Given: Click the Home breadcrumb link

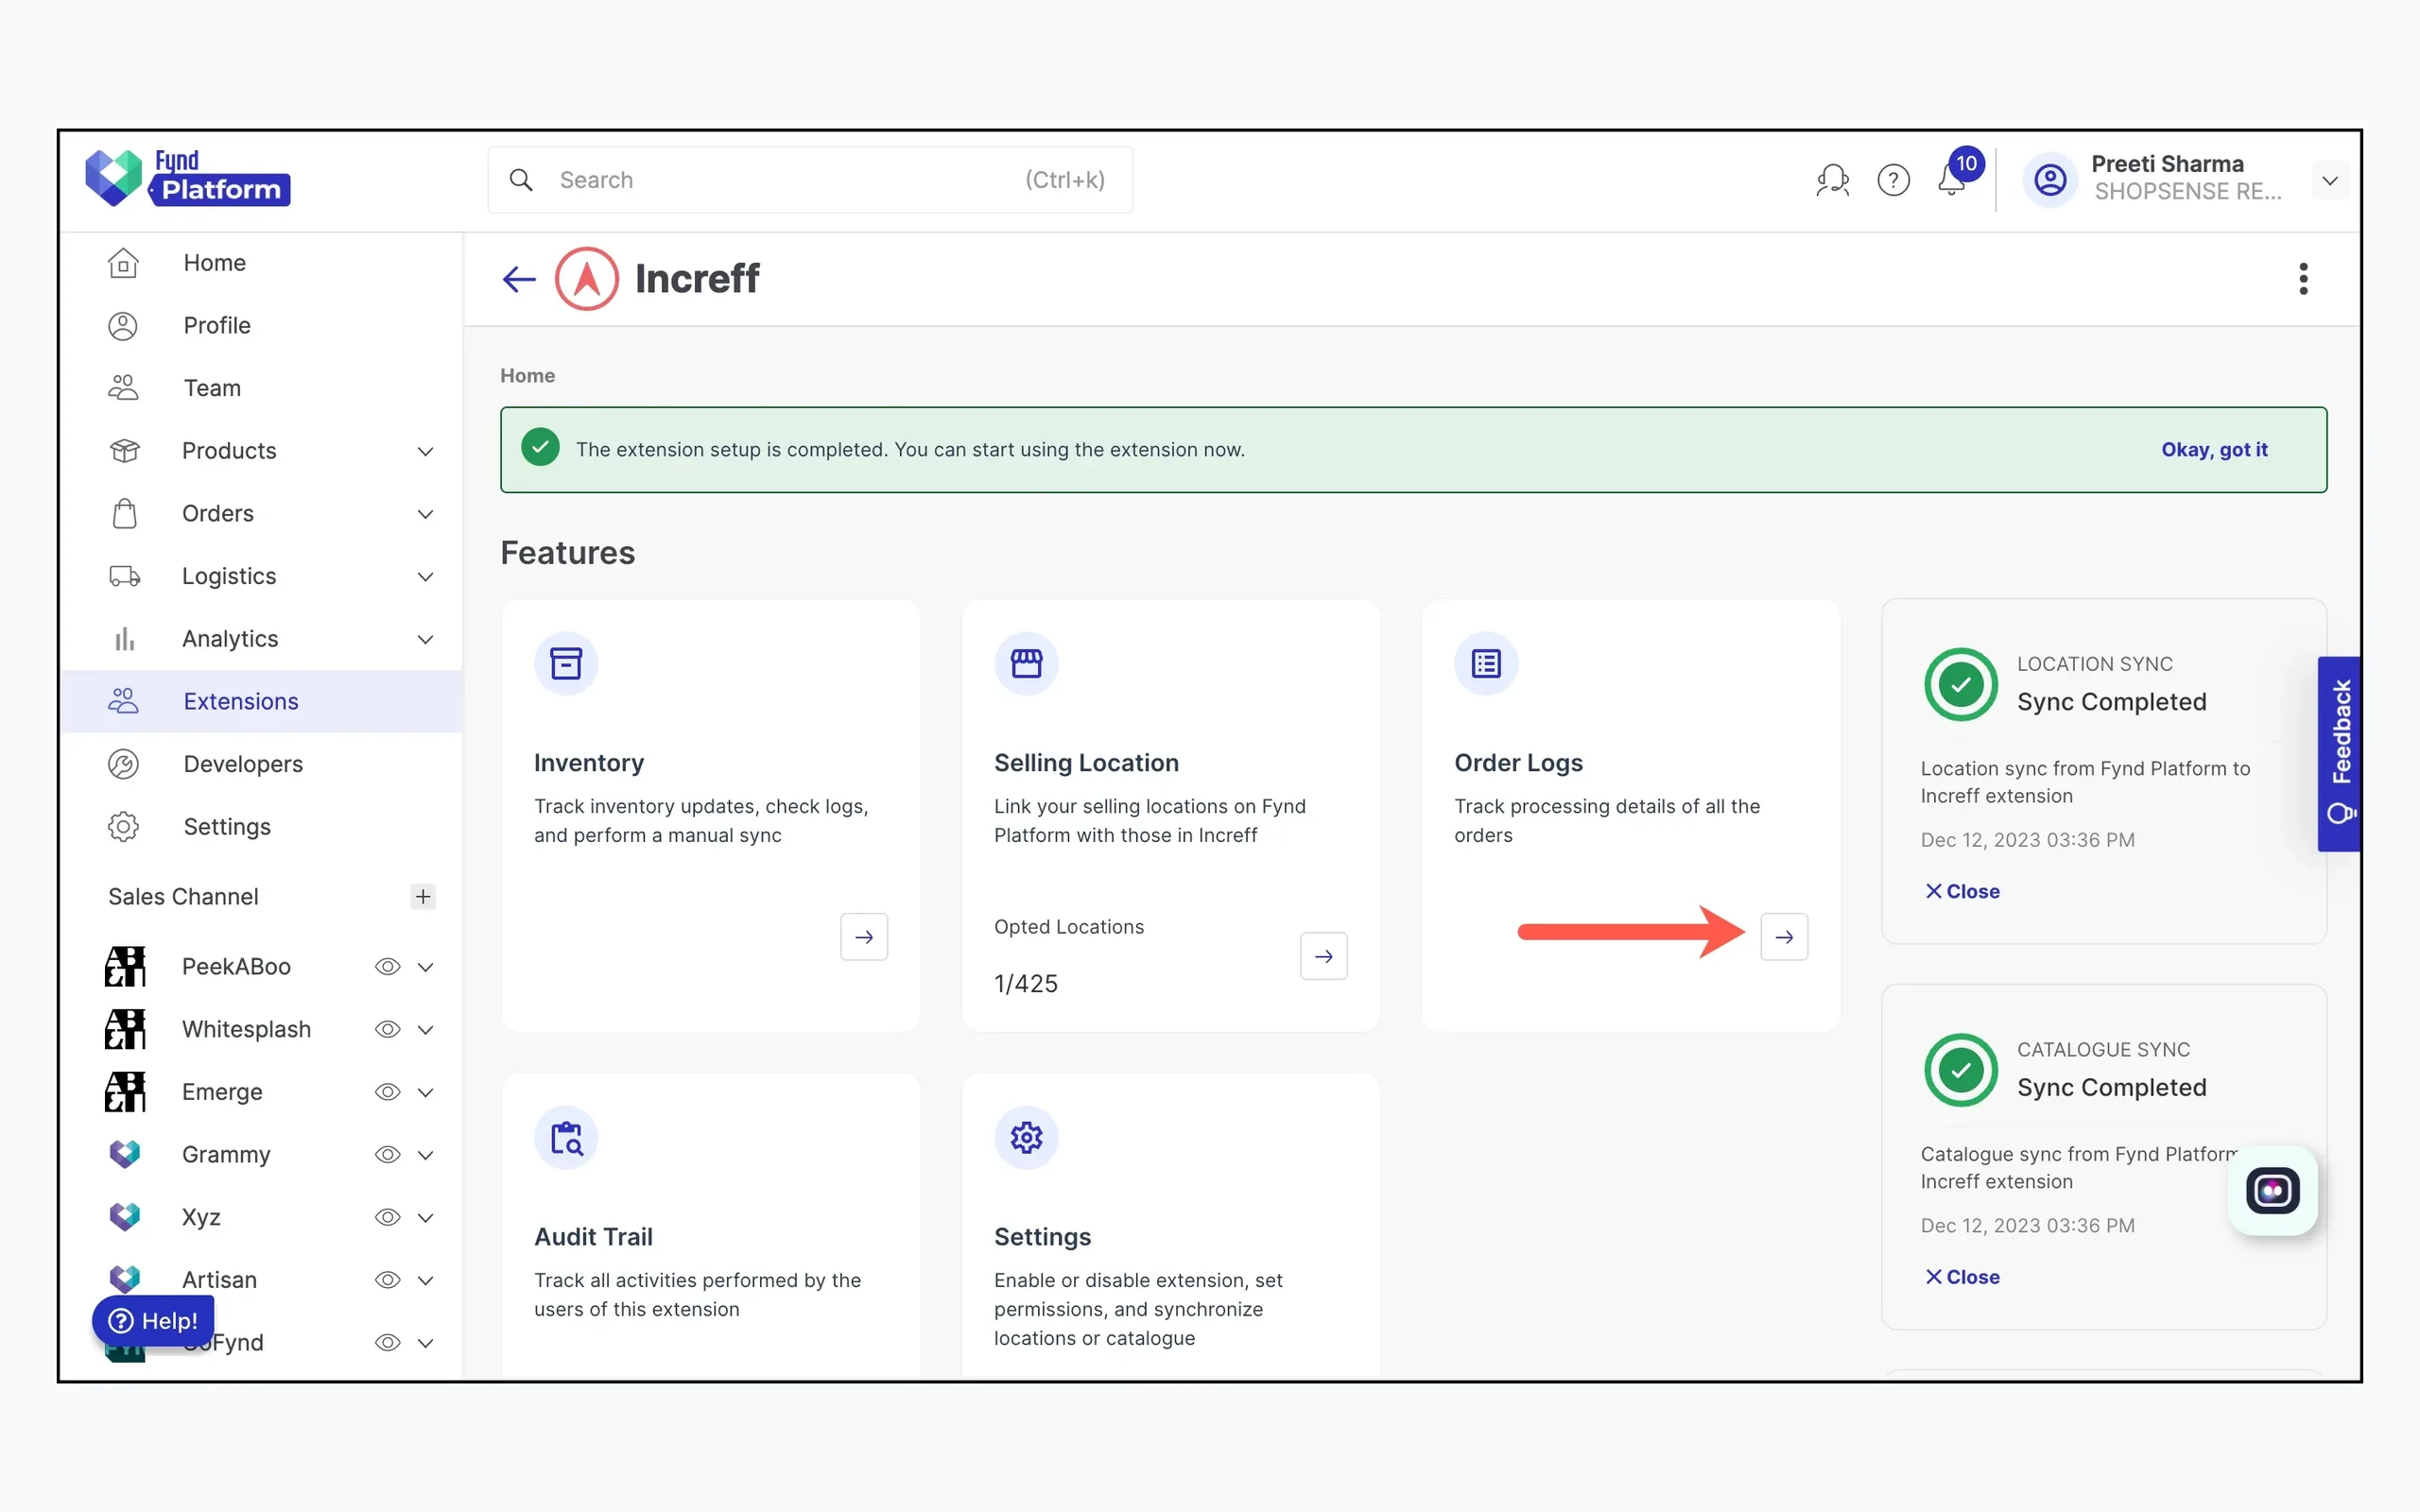Looking at the screenshot, I should coord(527,375).
